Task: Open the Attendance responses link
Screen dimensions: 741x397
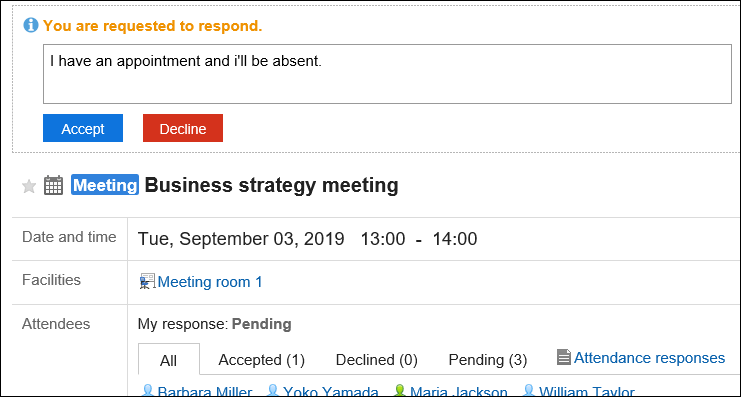Action: pos(649,358)
